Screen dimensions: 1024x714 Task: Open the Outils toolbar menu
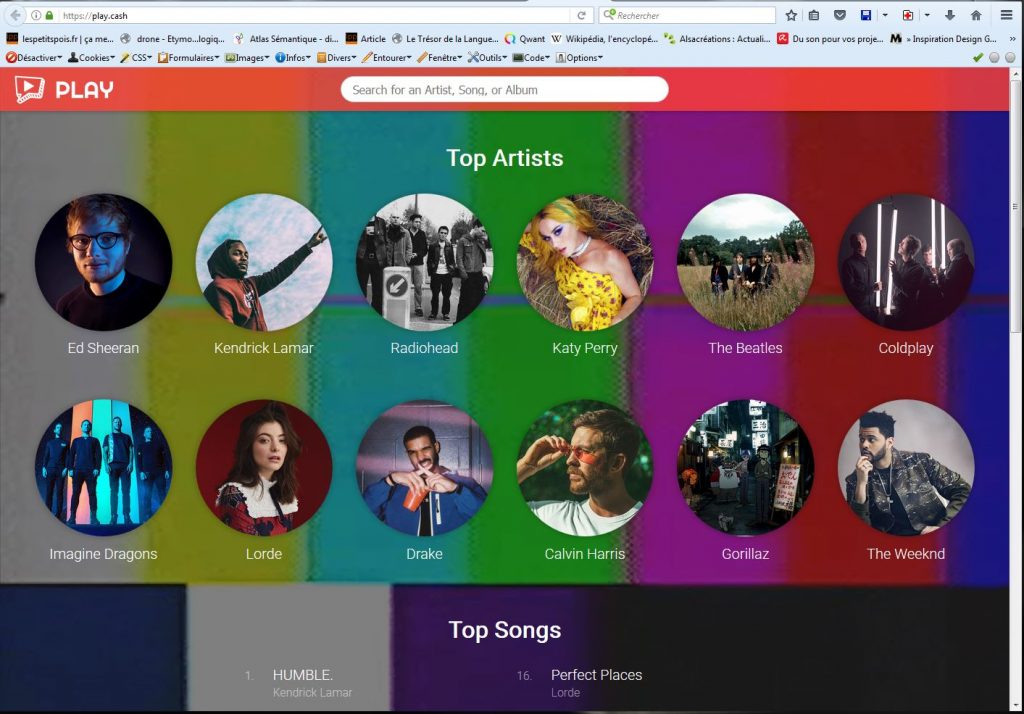pos(488,58)
